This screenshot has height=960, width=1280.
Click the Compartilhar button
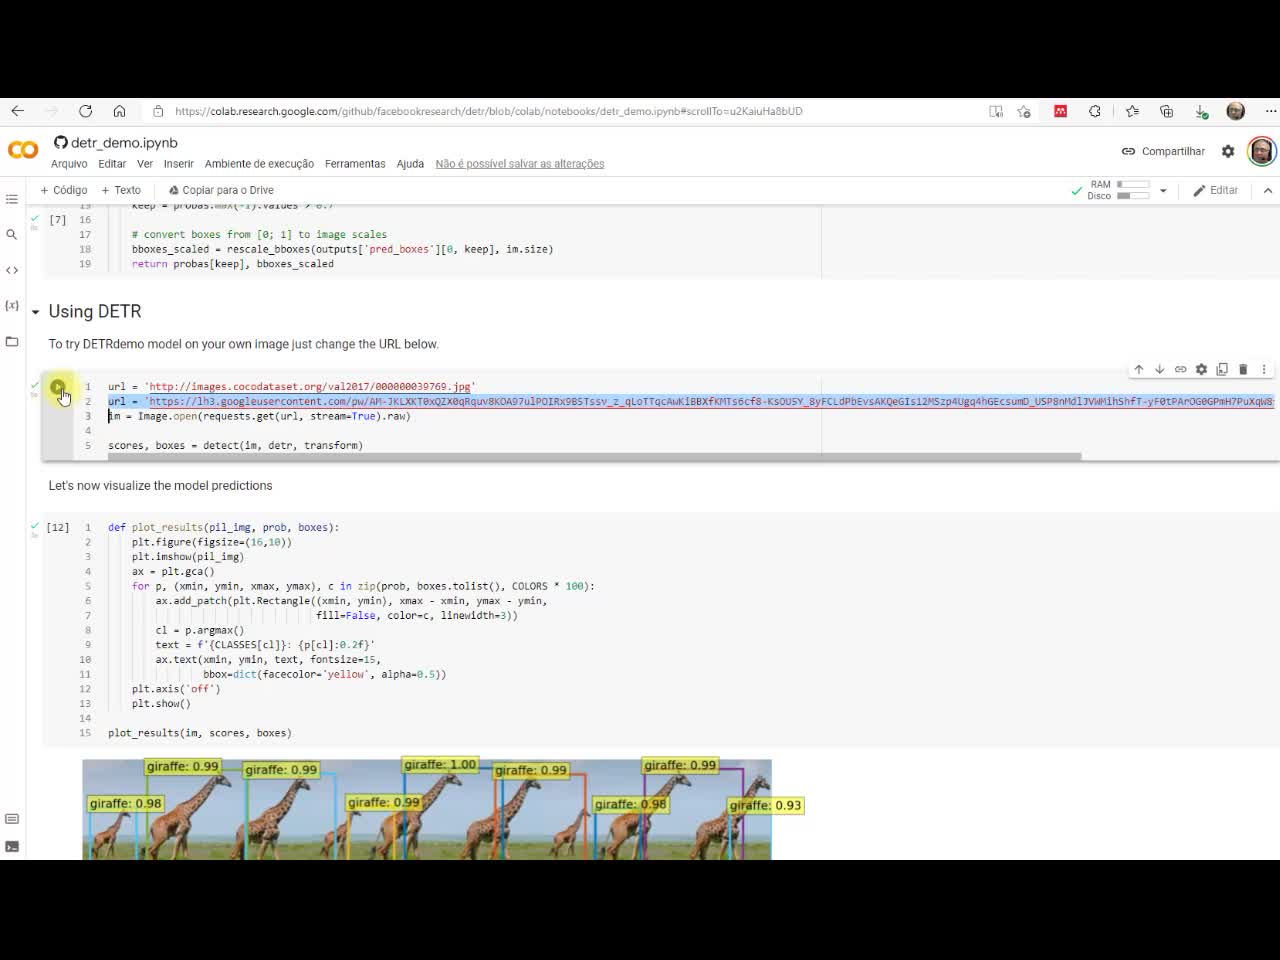tap(1163, 151)
